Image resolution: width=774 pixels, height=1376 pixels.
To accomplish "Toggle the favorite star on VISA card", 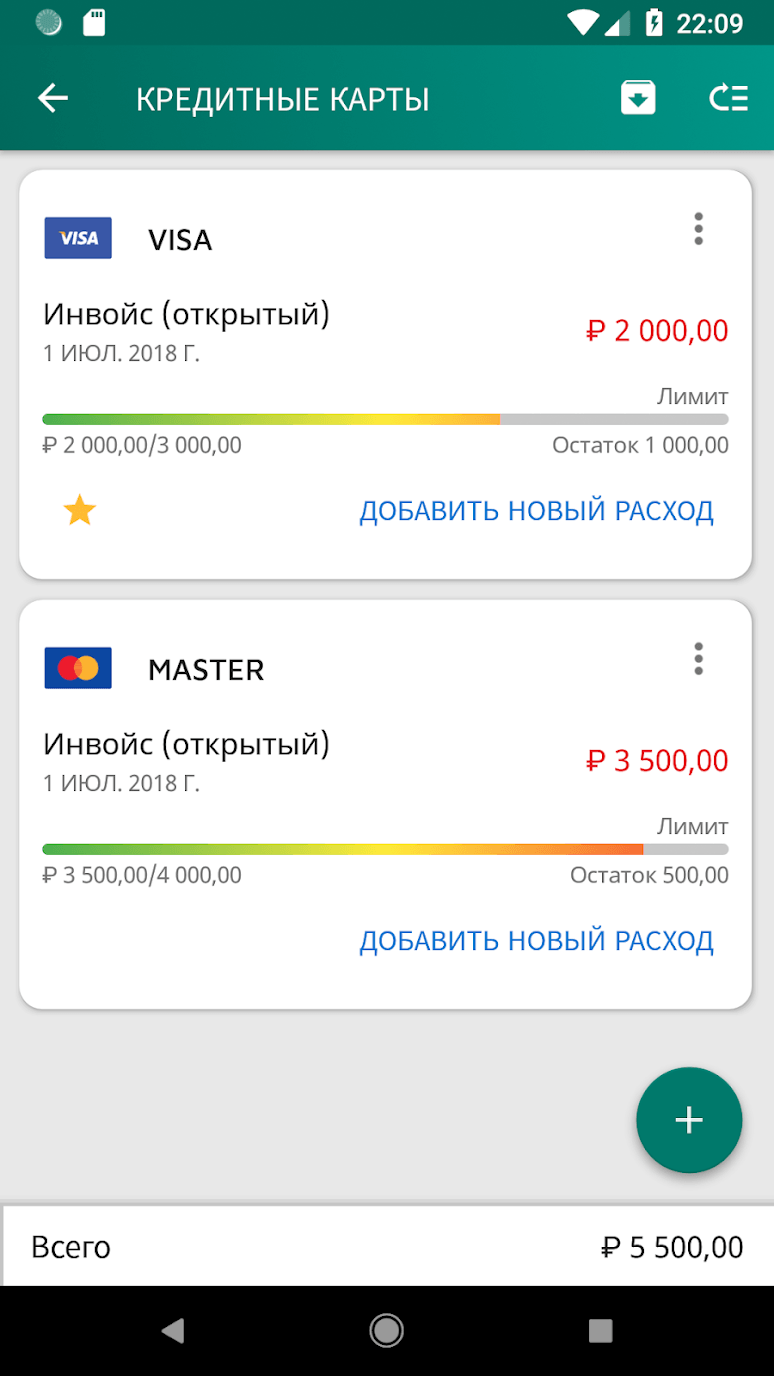I will coord(79,511).
